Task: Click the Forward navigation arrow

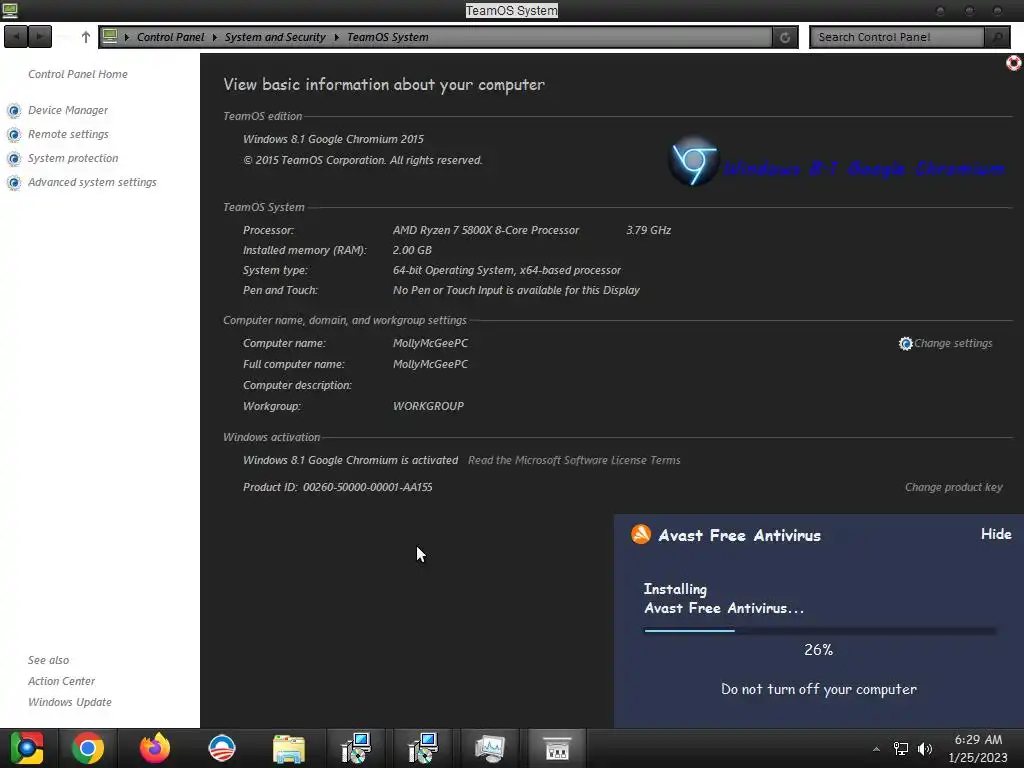Action: [x=40, y=37]
